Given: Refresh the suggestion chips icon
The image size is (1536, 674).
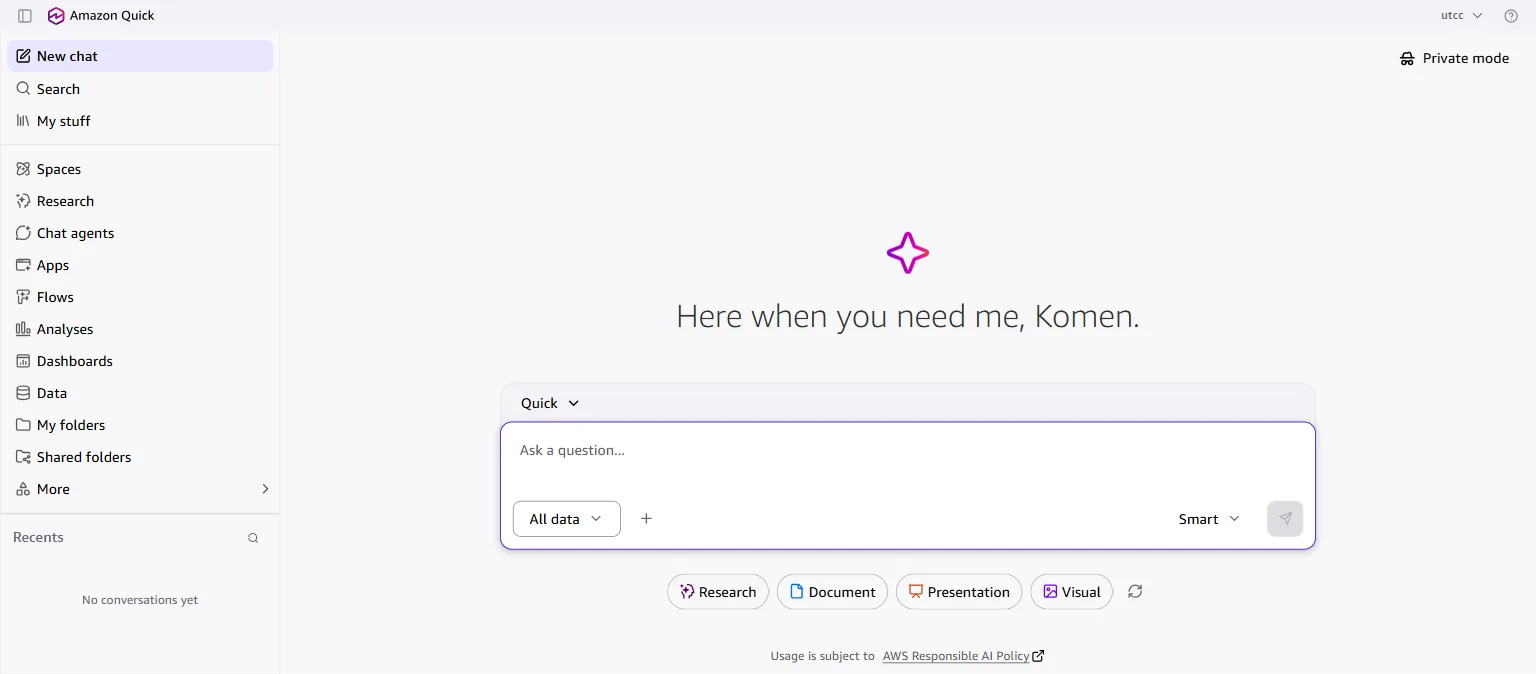Looking at the screenshot, I should click(1135, 592).
